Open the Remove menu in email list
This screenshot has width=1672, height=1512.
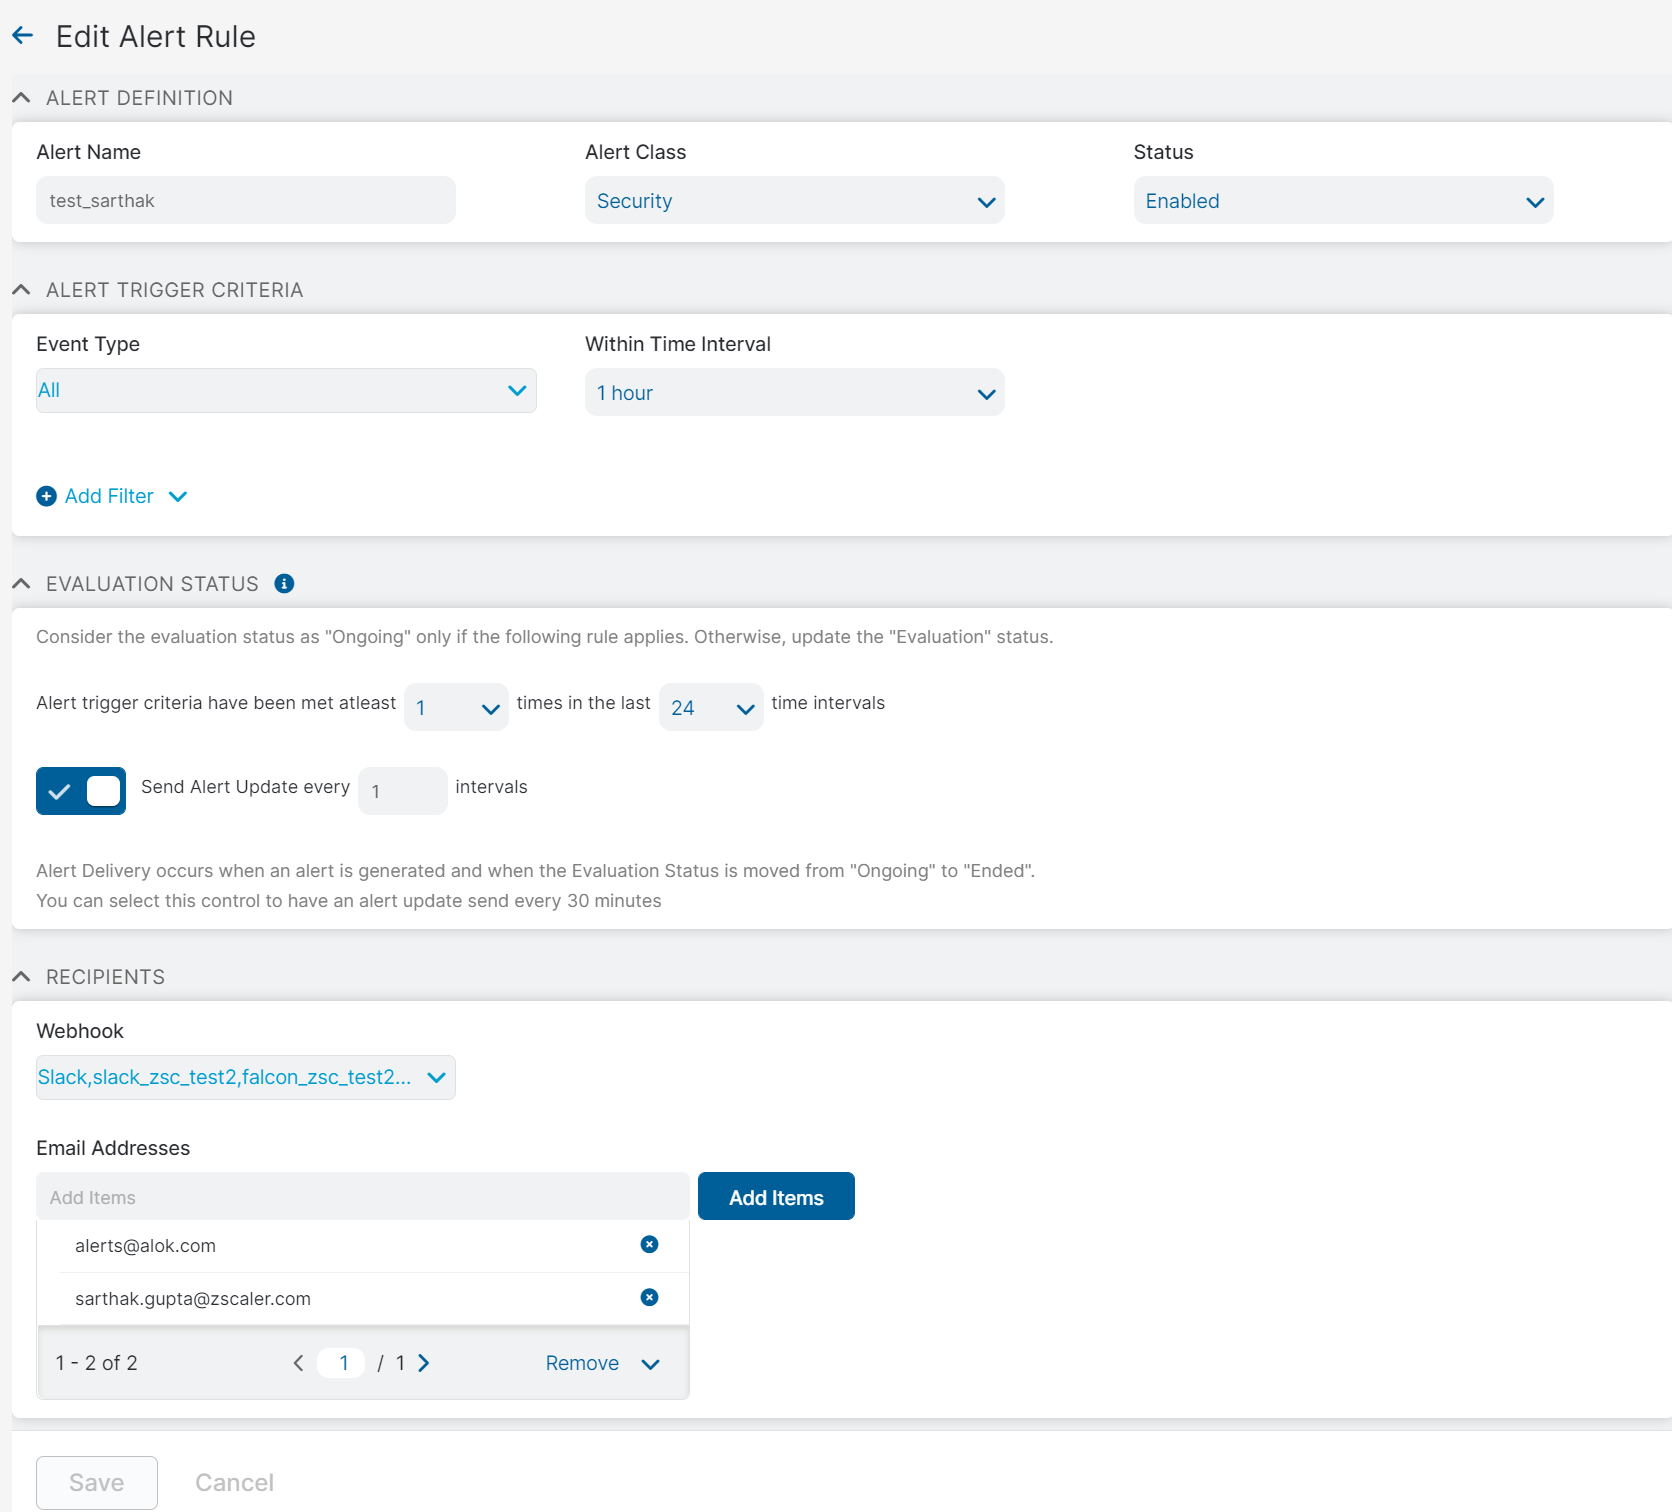click(x=602, y=1363)
